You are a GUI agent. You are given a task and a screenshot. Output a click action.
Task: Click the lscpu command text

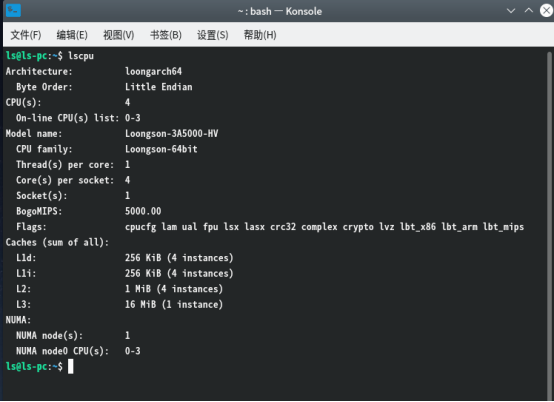click(81, 56)
